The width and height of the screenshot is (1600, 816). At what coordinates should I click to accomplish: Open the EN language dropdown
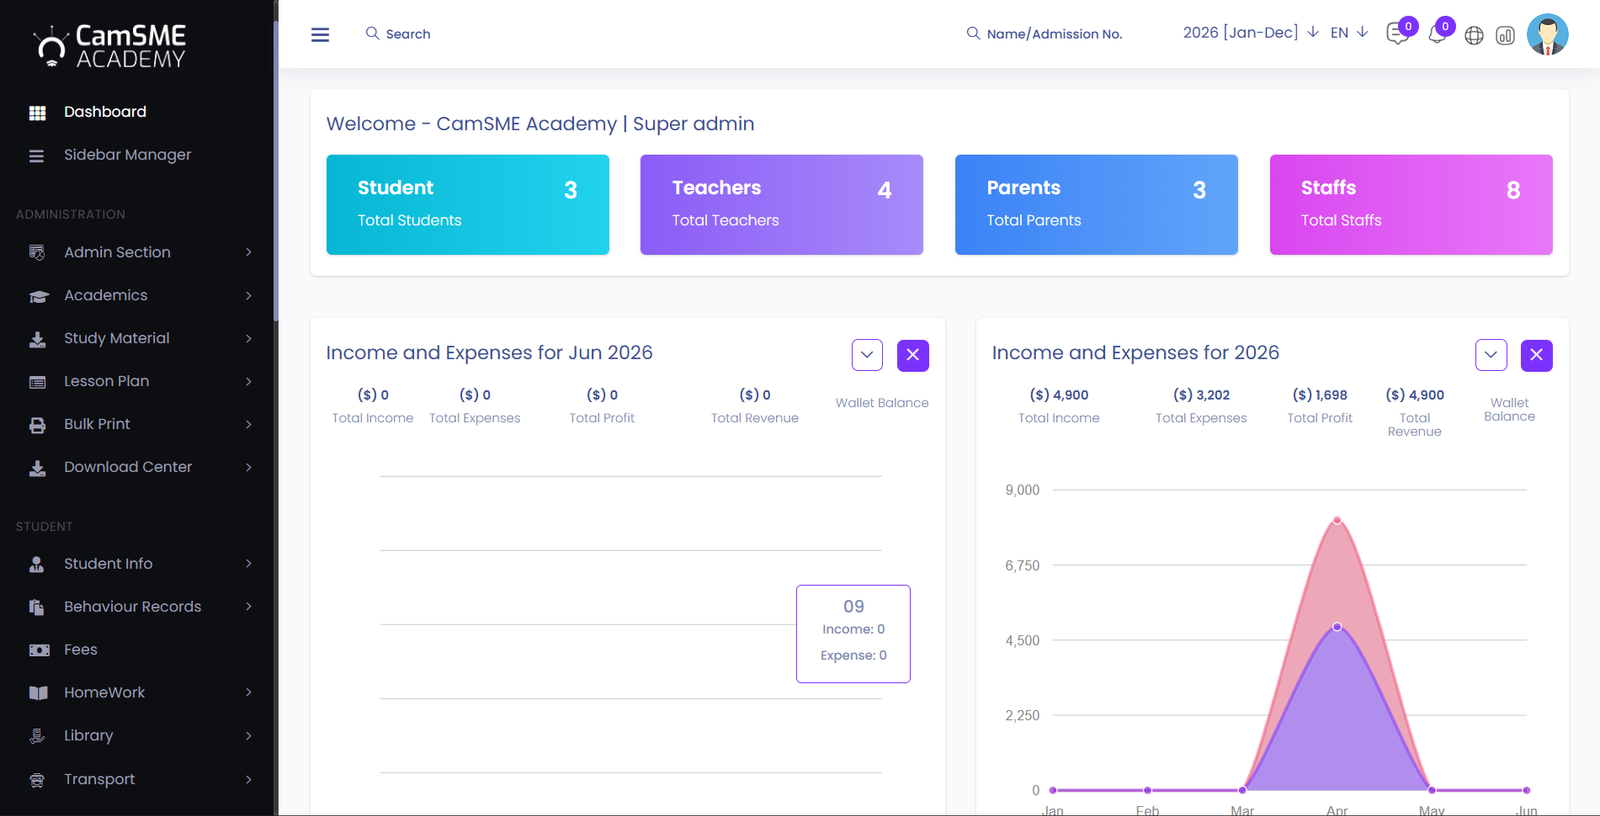click(1348, 33)
